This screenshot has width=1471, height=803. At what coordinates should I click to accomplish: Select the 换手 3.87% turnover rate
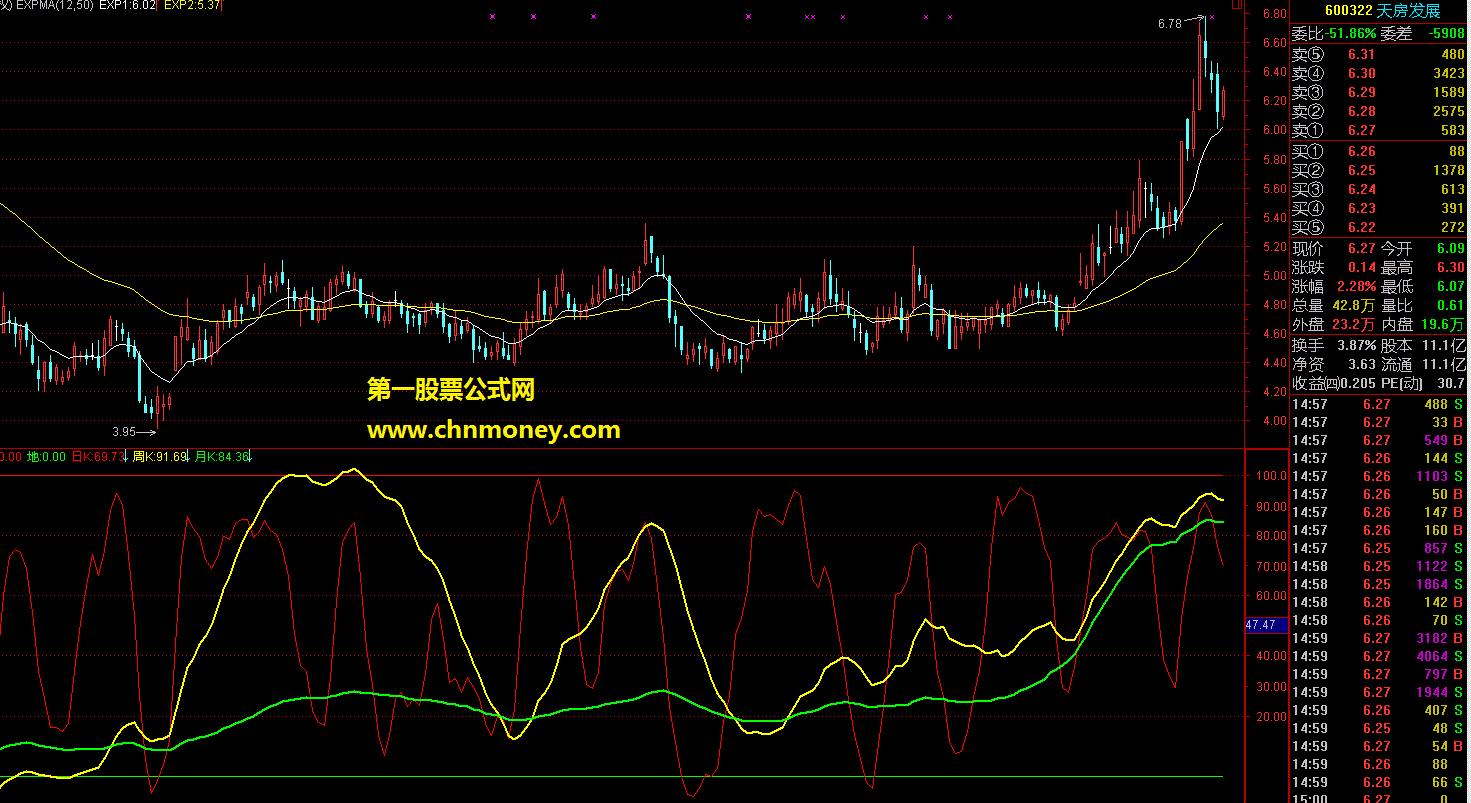[x=1356, y=345]
